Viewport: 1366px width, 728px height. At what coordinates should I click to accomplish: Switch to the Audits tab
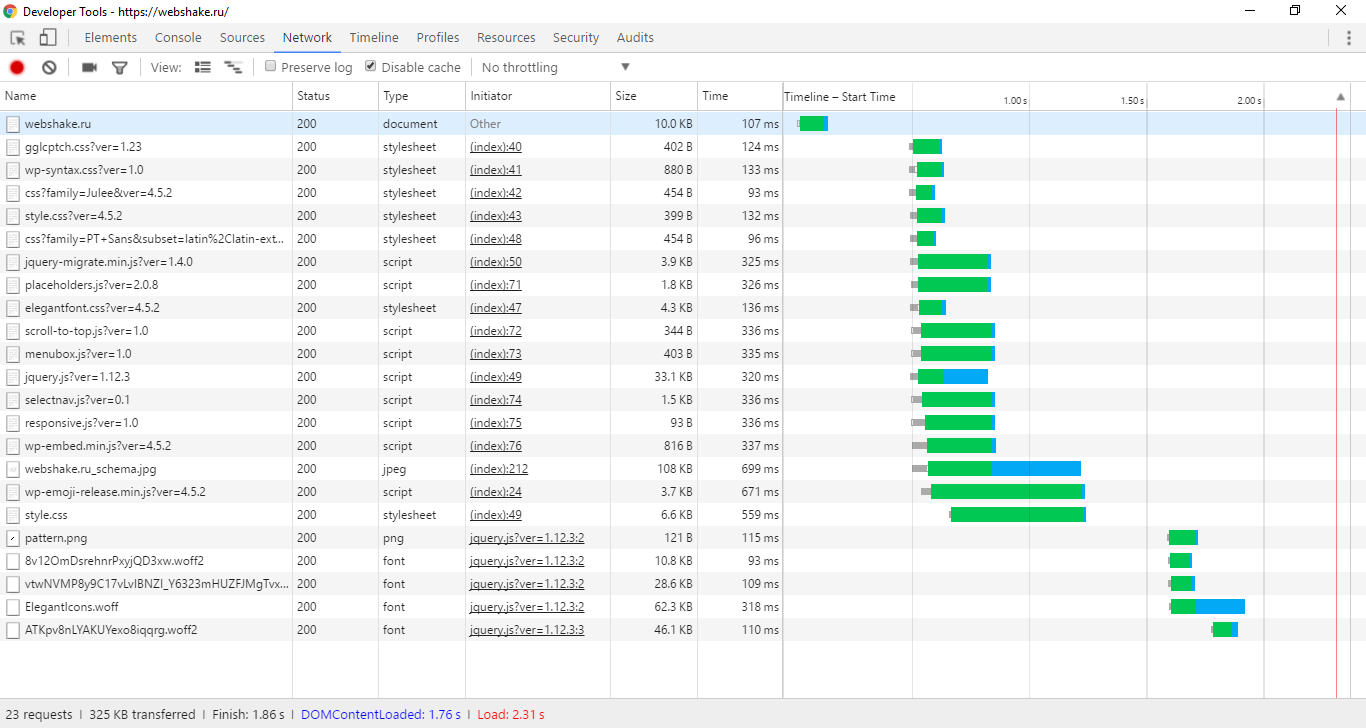click(635, 38)
